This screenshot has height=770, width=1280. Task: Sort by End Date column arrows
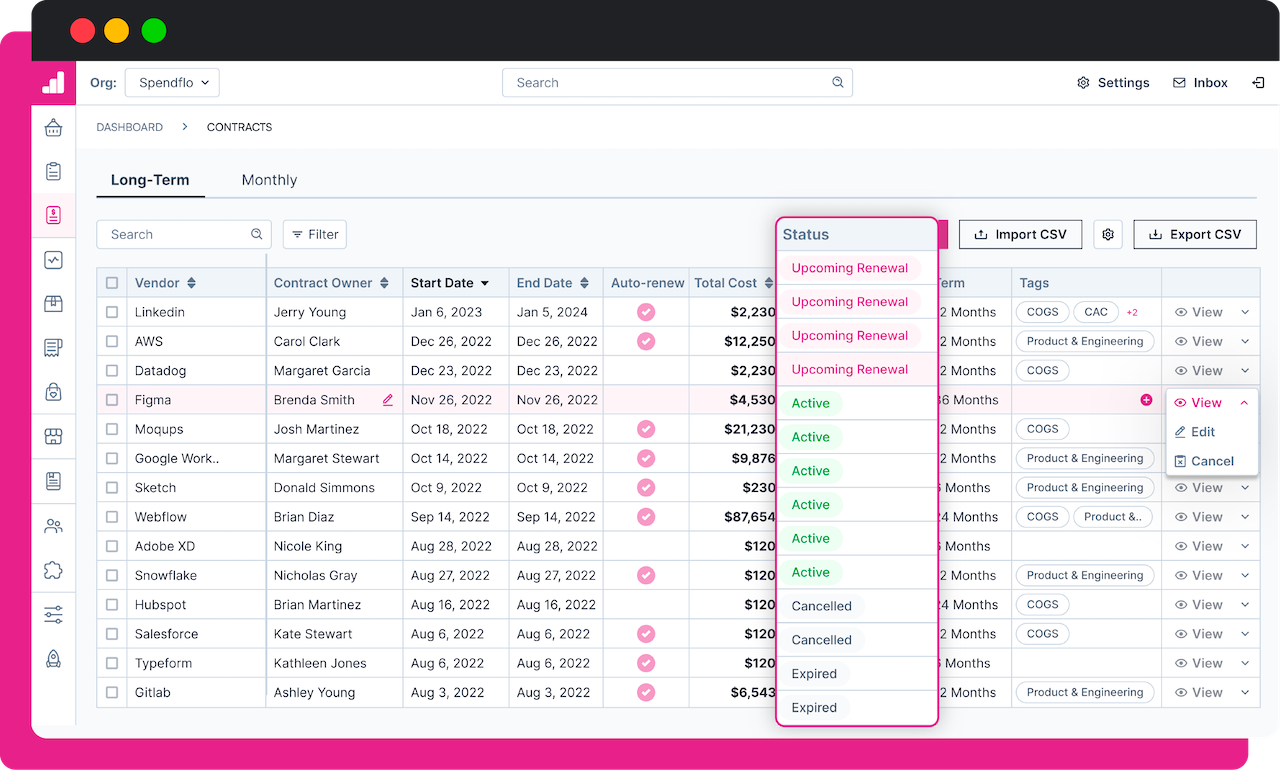click(585, 283)
